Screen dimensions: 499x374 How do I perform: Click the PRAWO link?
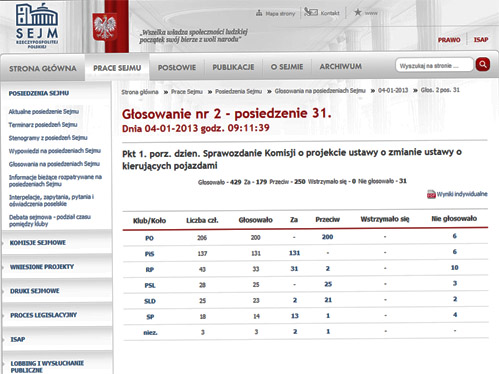coord(449,40)
